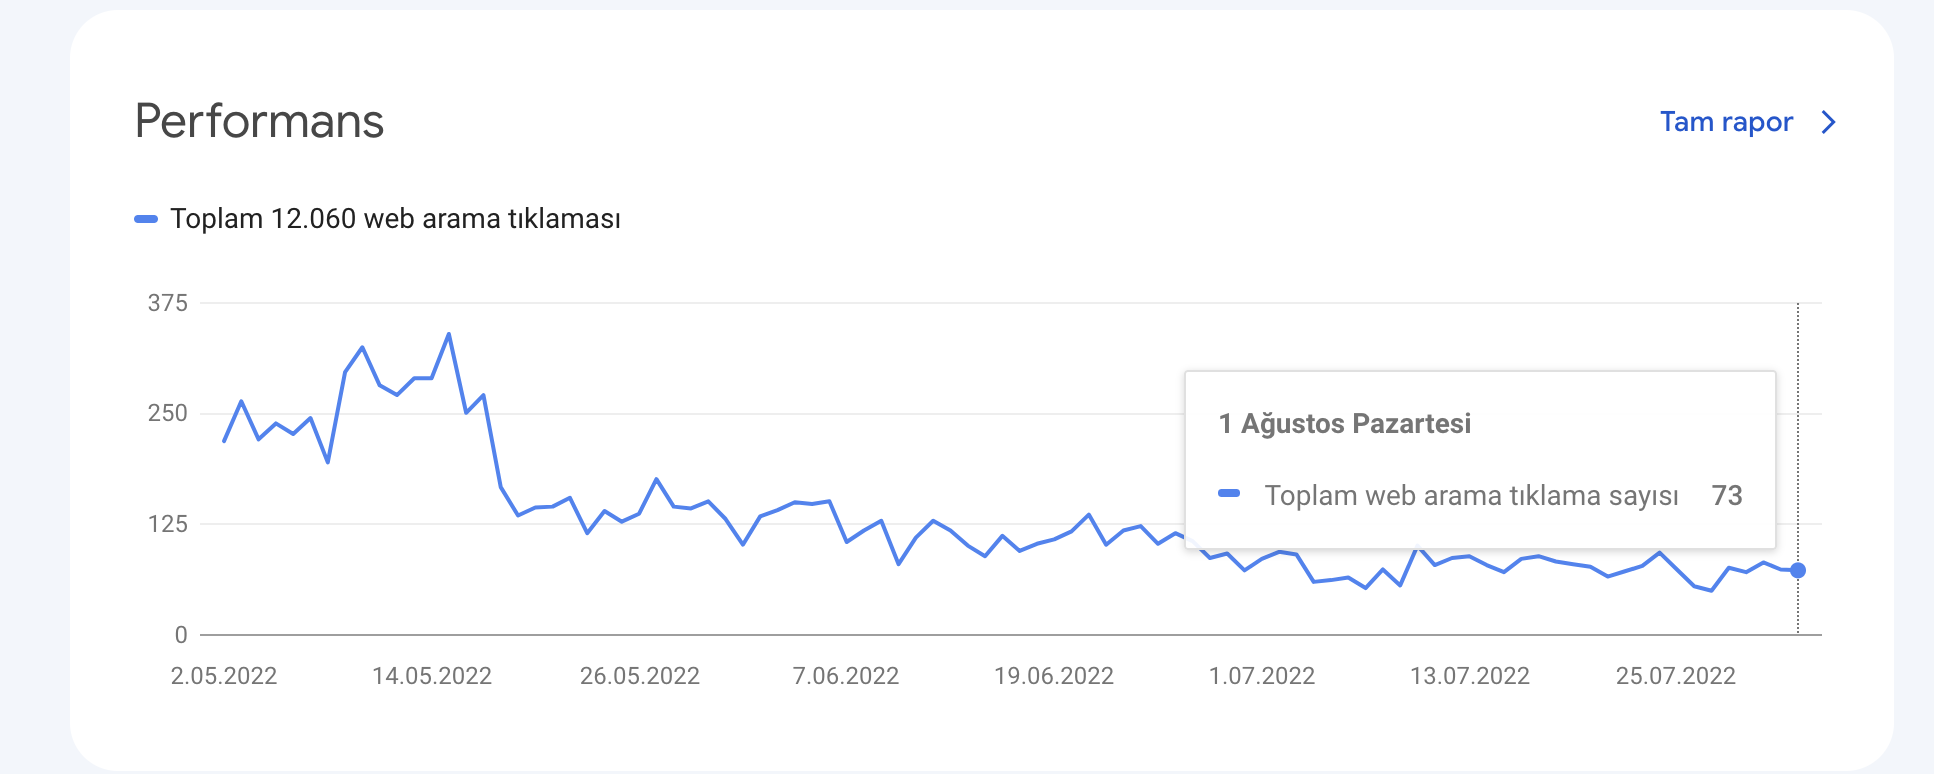1934x774 pixels.
Task: Click the 25.07.2022 axis label
Action: pyautogui.click(x=1676, y=676)
